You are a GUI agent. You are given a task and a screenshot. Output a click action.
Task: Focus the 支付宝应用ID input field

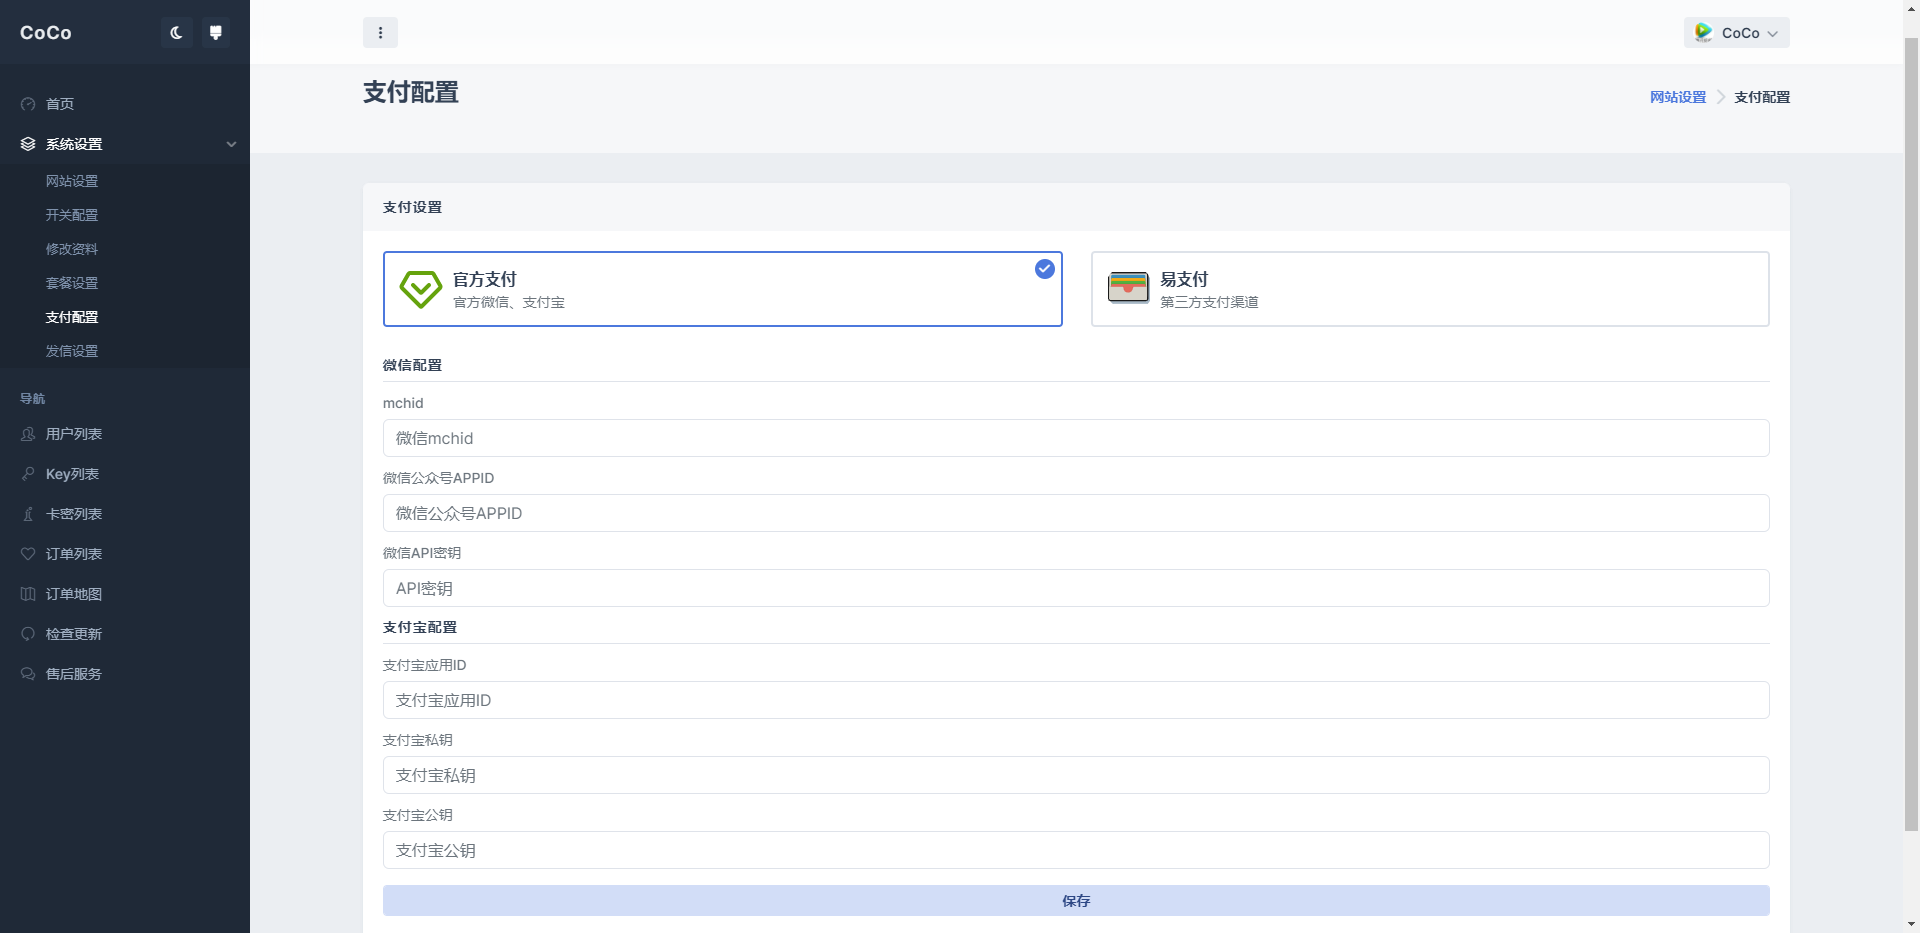tap(1076, 700)
